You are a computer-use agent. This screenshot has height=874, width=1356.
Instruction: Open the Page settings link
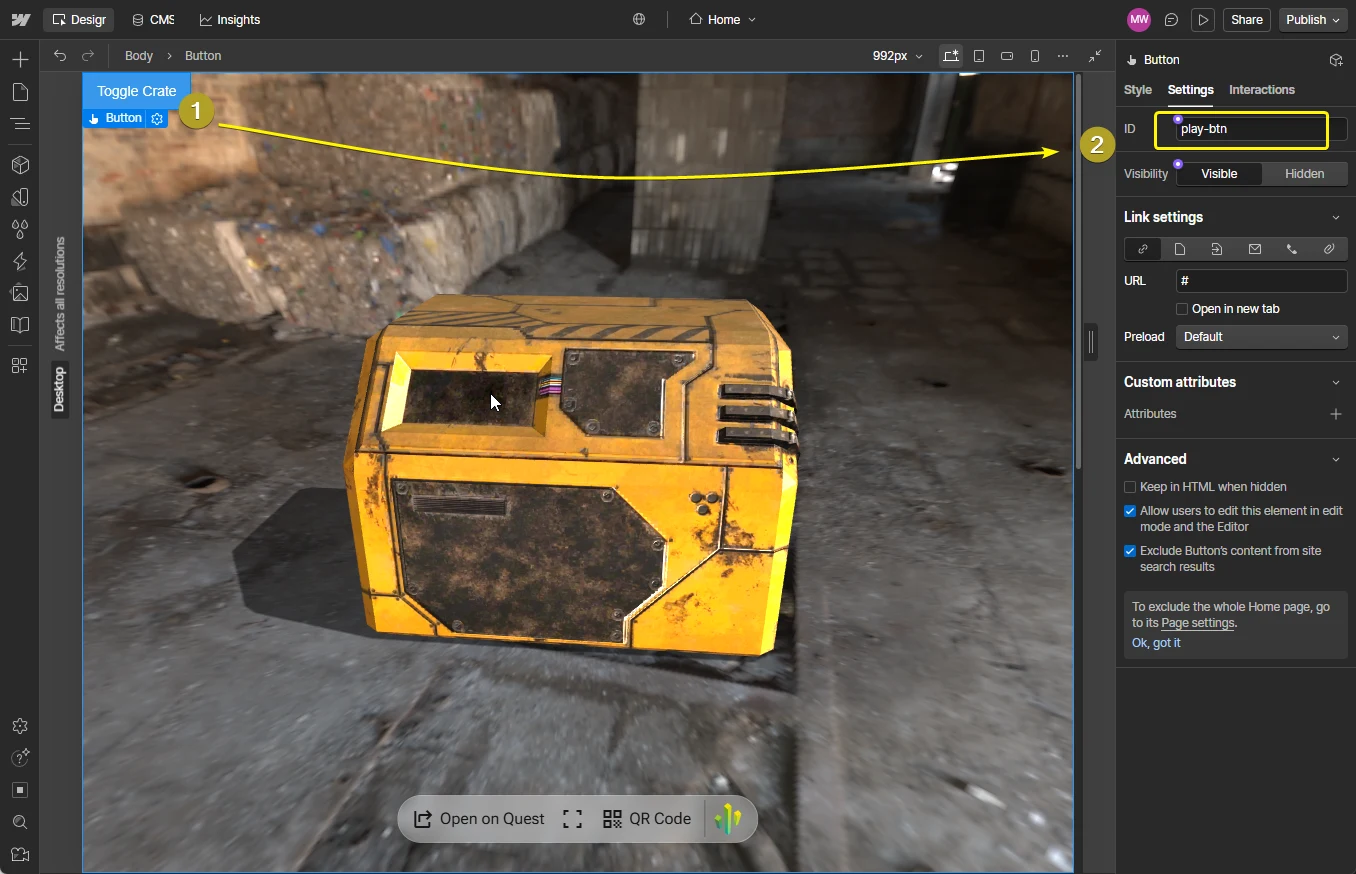(x=1198, y=623)
